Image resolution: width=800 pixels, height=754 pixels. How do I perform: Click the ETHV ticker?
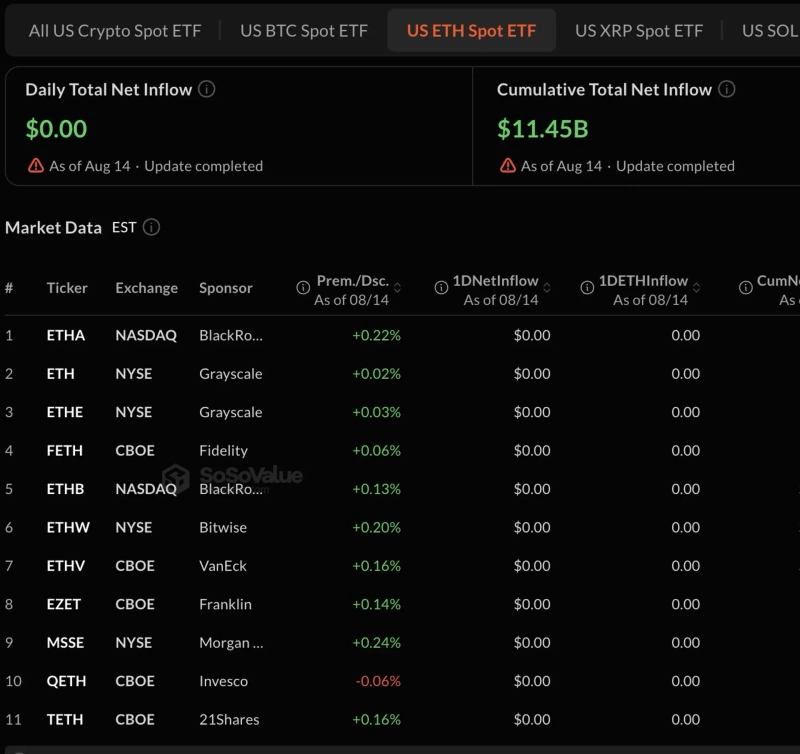click(65, 566)
